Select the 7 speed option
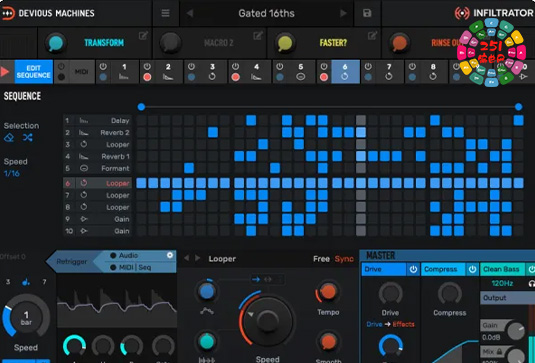This screenshot has width=535, height=363. 44,282
